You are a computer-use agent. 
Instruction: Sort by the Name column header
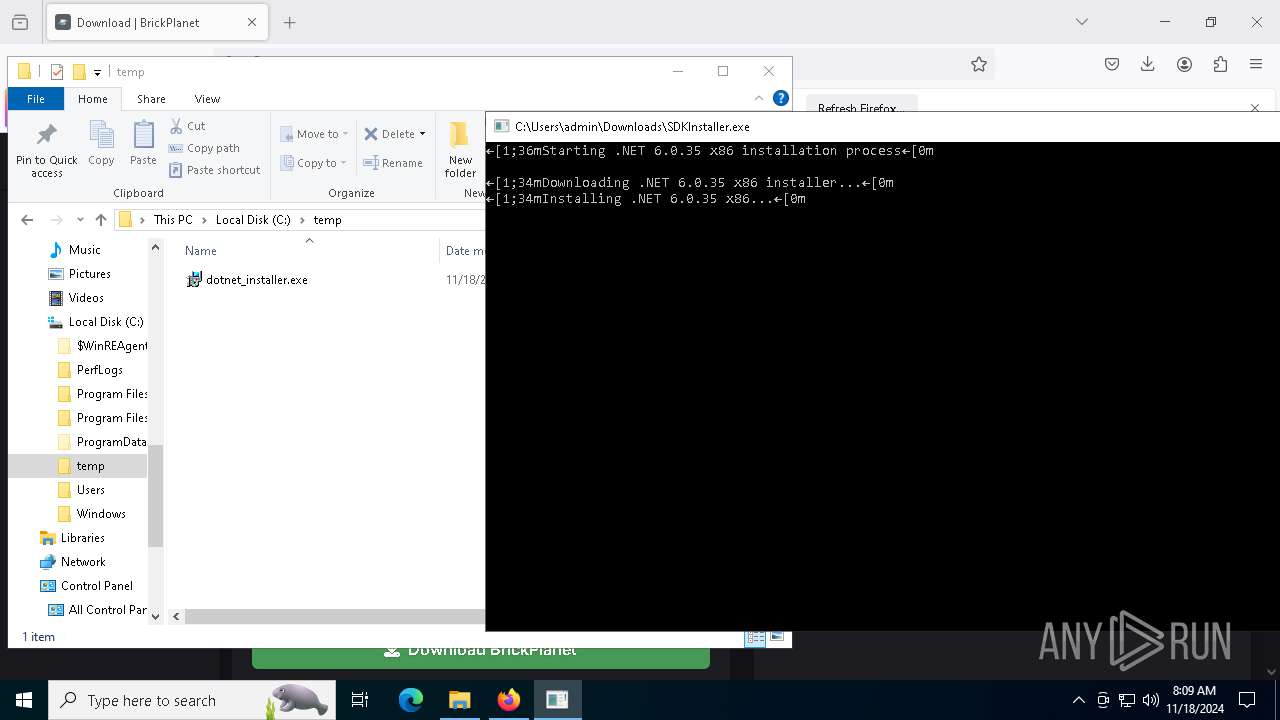point(201,251)
